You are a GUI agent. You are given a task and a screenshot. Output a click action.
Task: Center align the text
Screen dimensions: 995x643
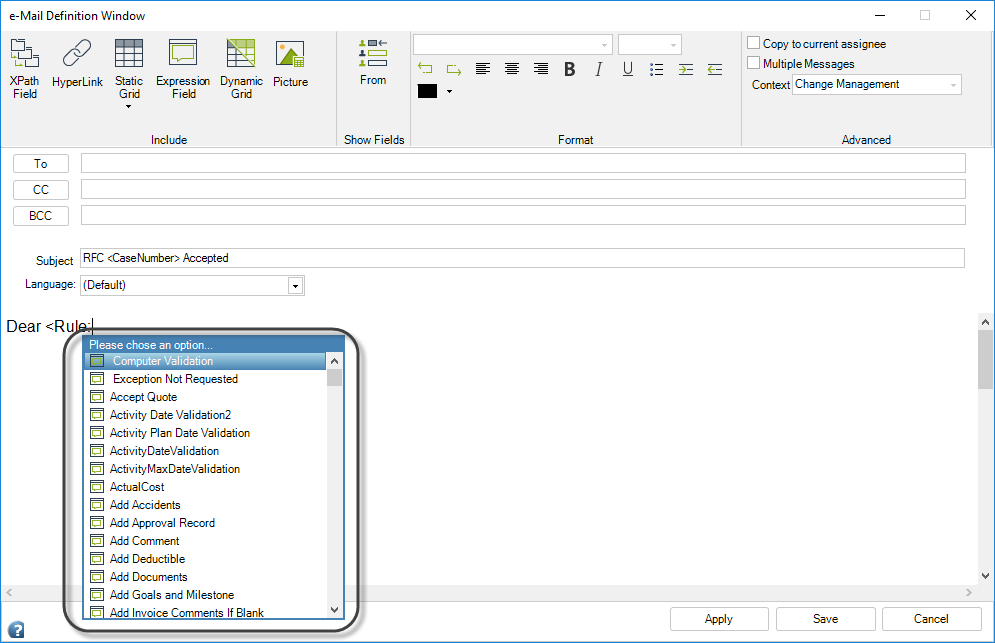pyautogui.click(x=512, y=69)
